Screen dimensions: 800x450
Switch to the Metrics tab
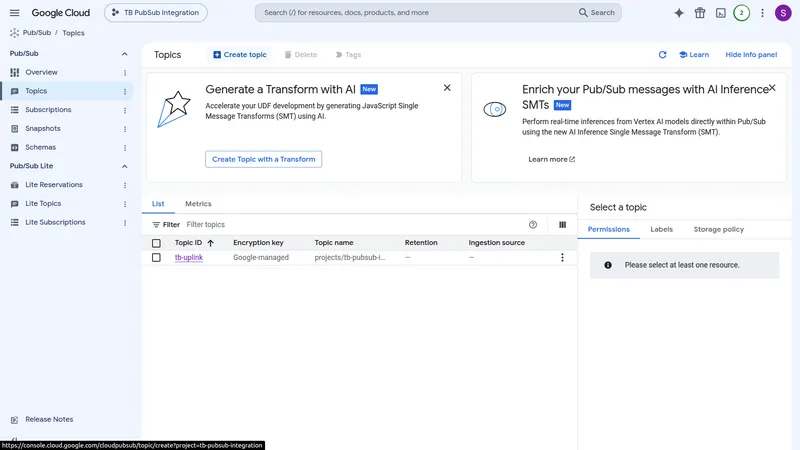tap(198, 204)
